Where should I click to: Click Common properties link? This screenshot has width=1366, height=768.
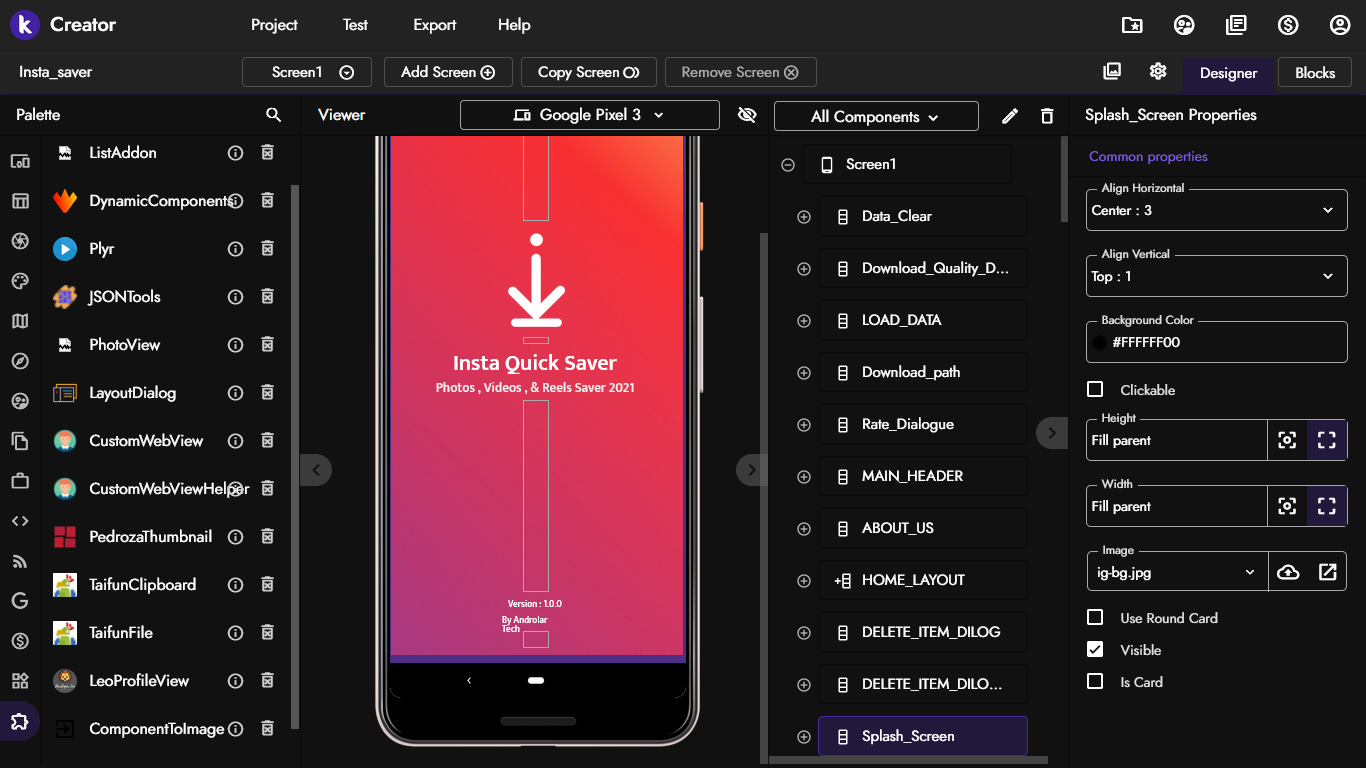coord(1148,156)
